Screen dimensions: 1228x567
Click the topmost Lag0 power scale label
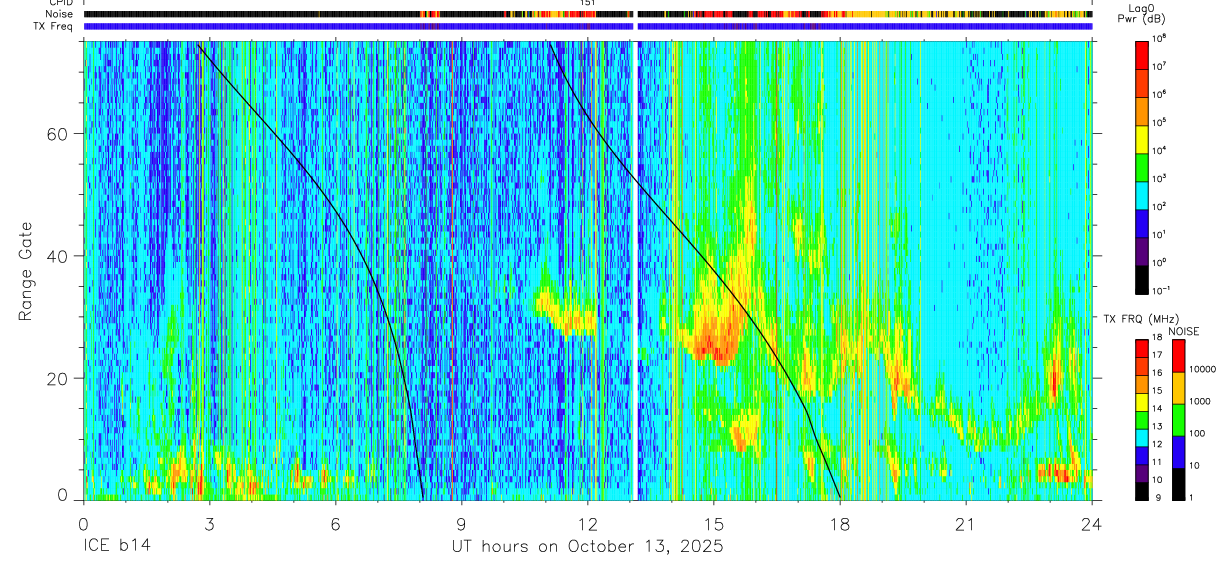1161,38
